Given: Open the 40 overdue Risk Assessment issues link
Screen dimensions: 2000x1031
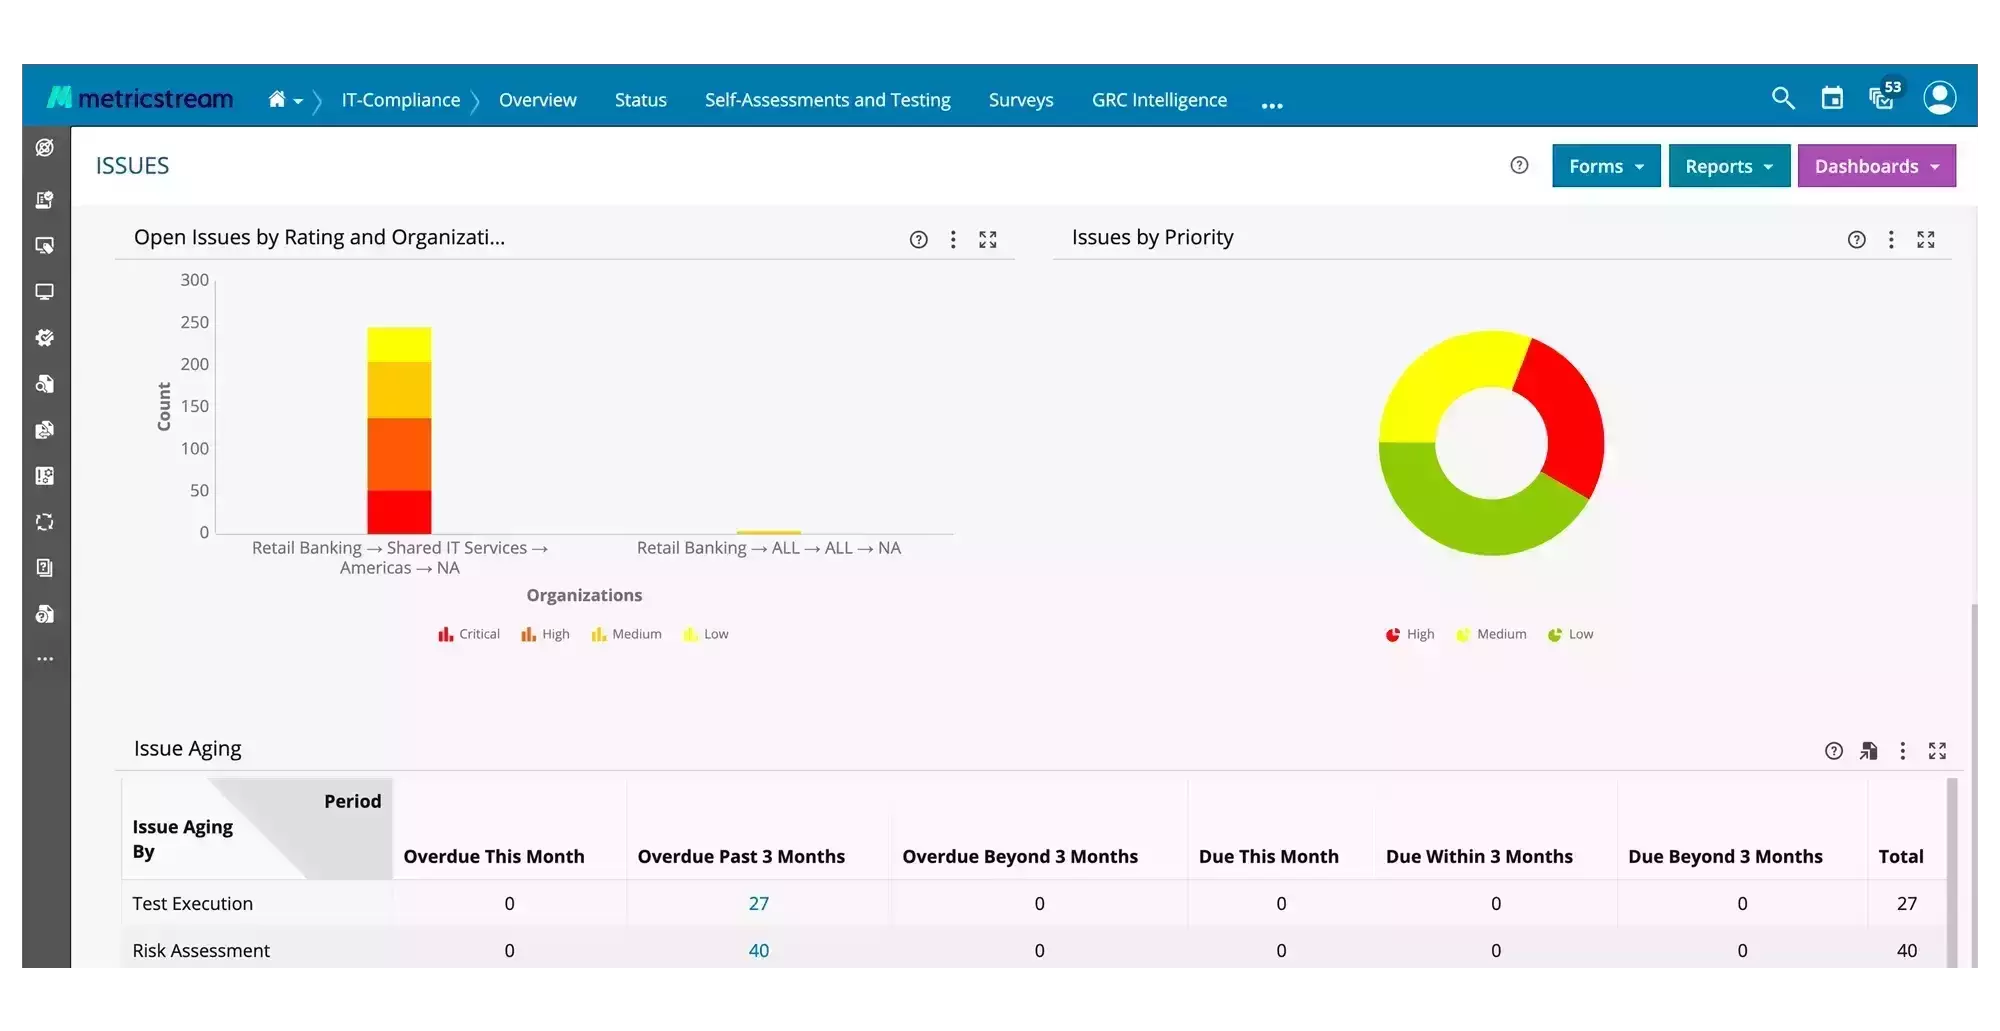Looking at the screenshot, I should pyautogui.click(x=759, y=951).
